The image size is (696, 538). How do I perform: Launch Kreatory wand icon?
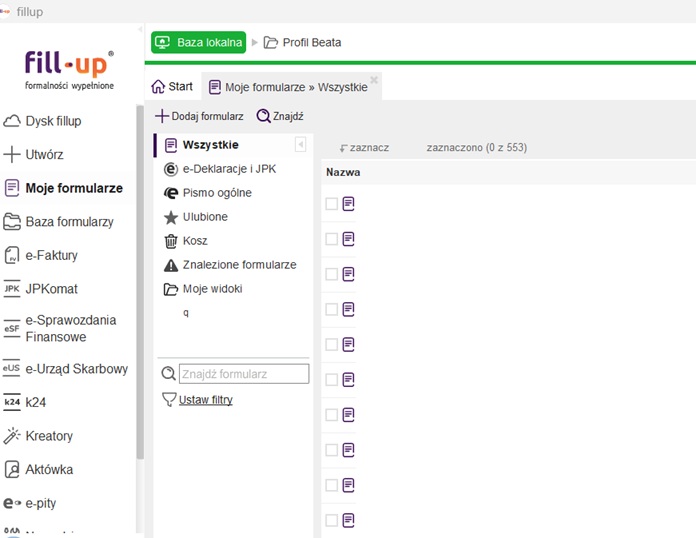click(12, 436)
